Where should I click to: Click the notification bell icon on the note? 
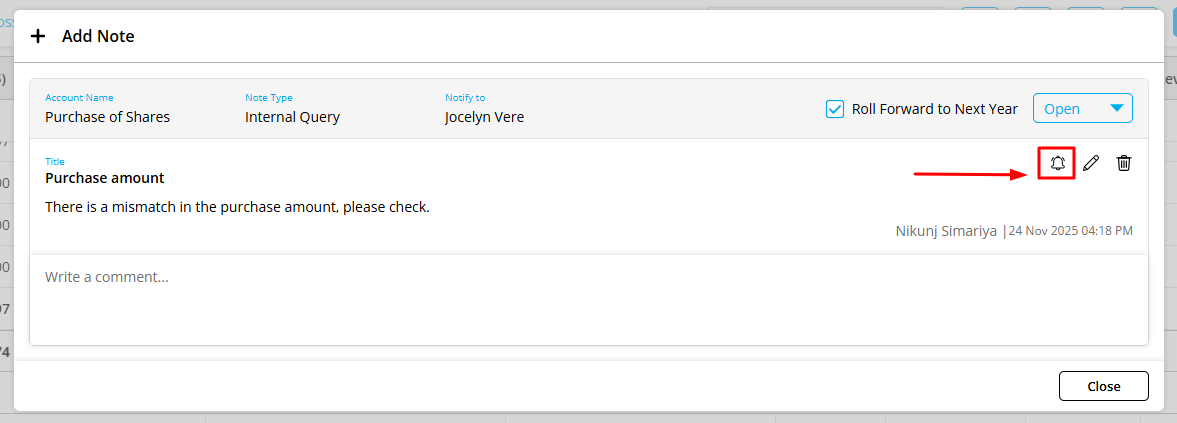[1057, 163]
